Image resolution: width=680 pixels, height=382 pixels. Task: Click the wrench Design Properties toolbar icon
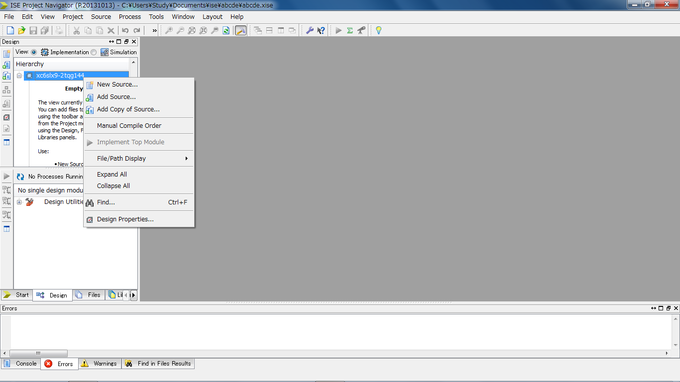click(309, 30)
